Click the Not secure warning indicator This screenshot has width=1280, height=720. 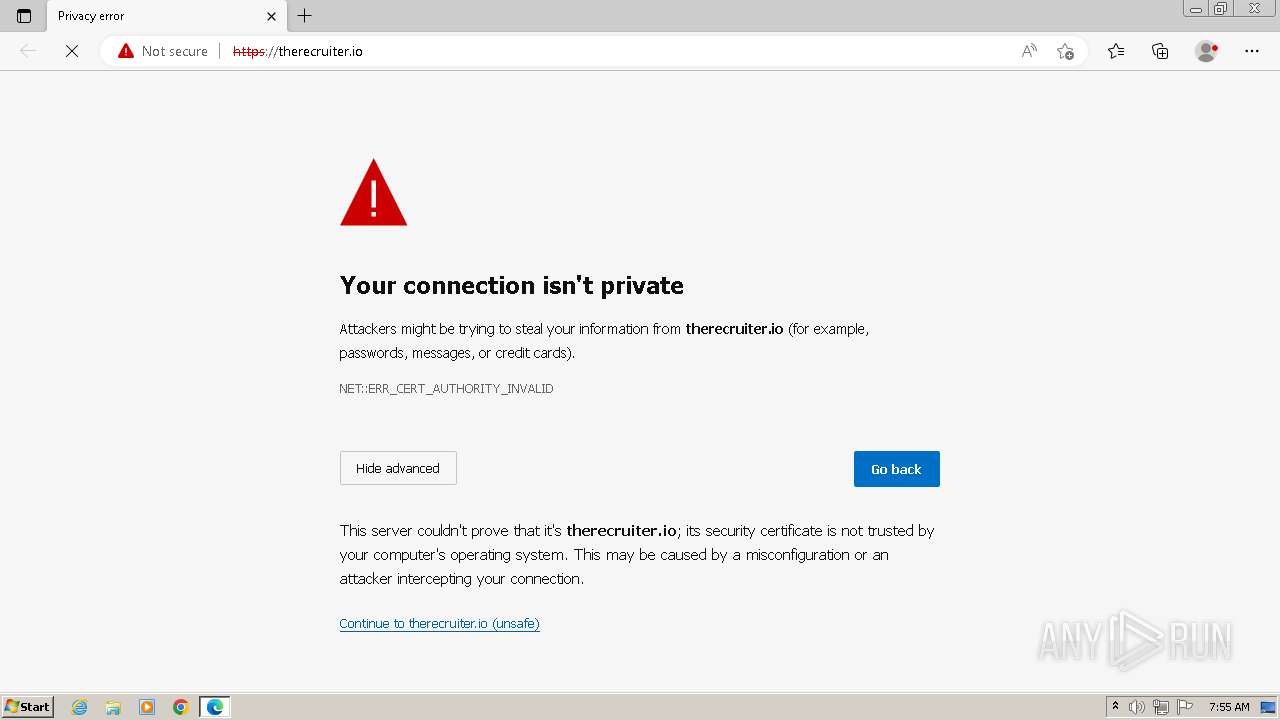[x=163, y=51]
